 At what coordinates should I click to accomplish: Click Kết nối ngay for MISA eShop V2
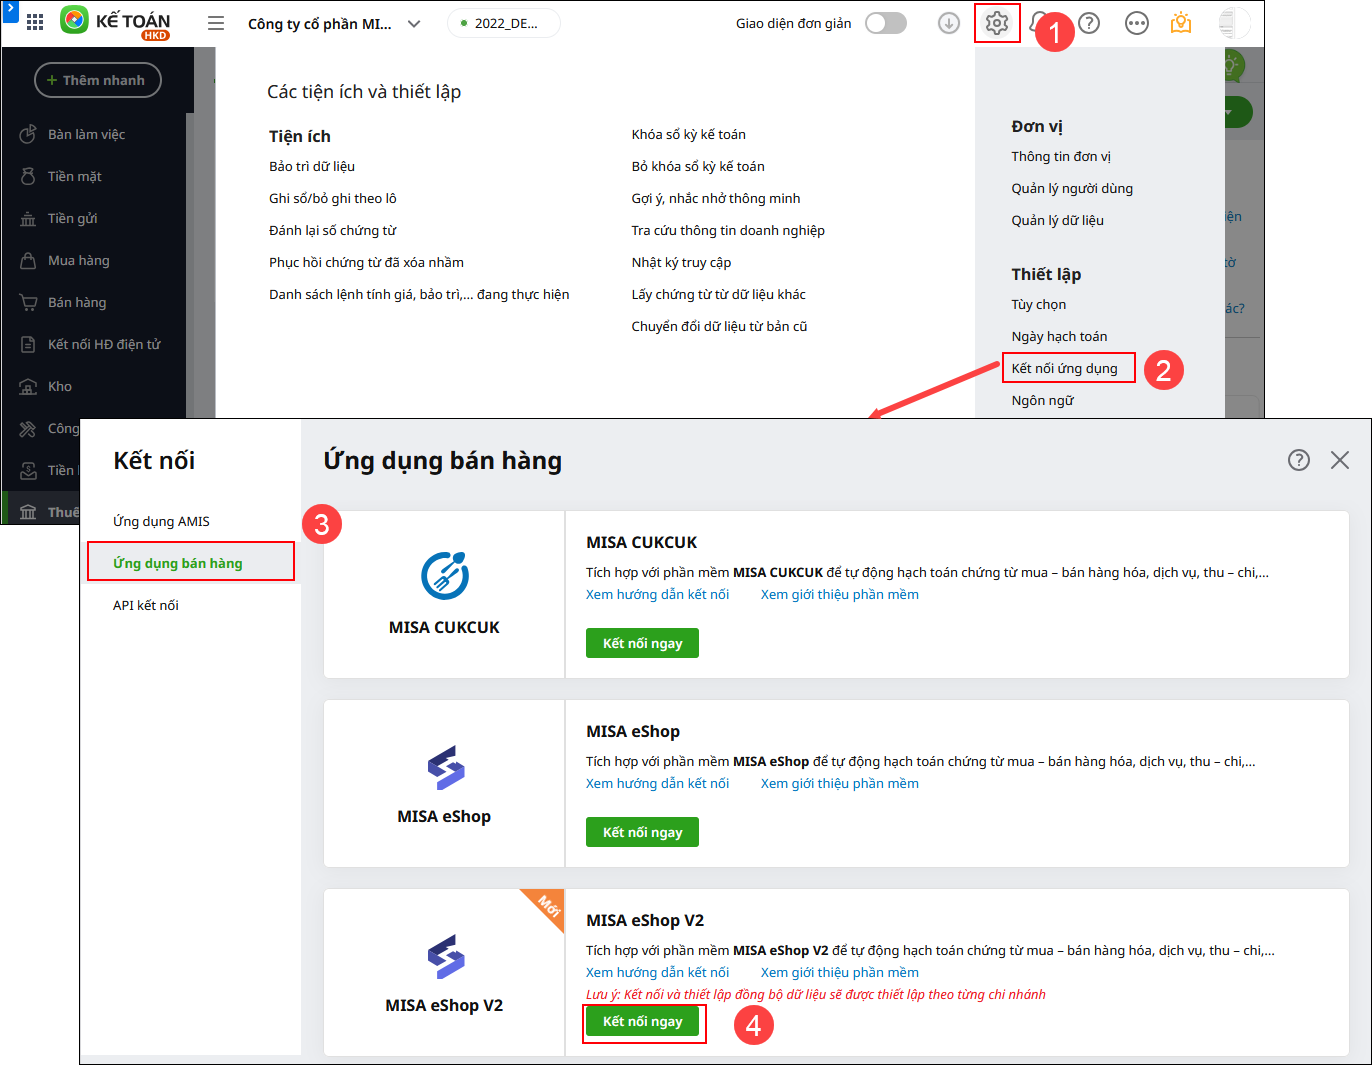642,1021
